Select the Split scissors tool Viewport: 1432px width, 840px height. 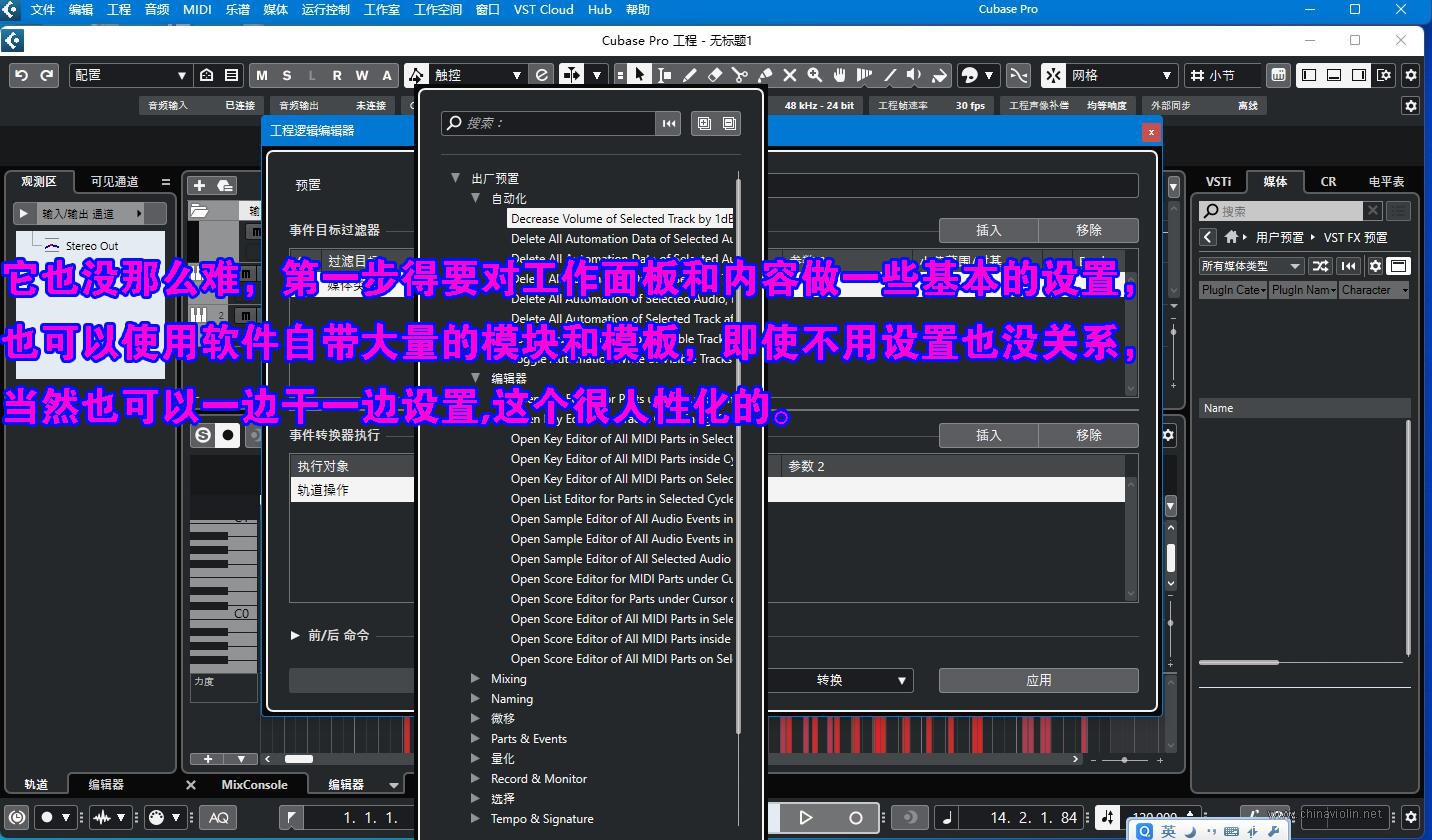[x=740, y=75]
